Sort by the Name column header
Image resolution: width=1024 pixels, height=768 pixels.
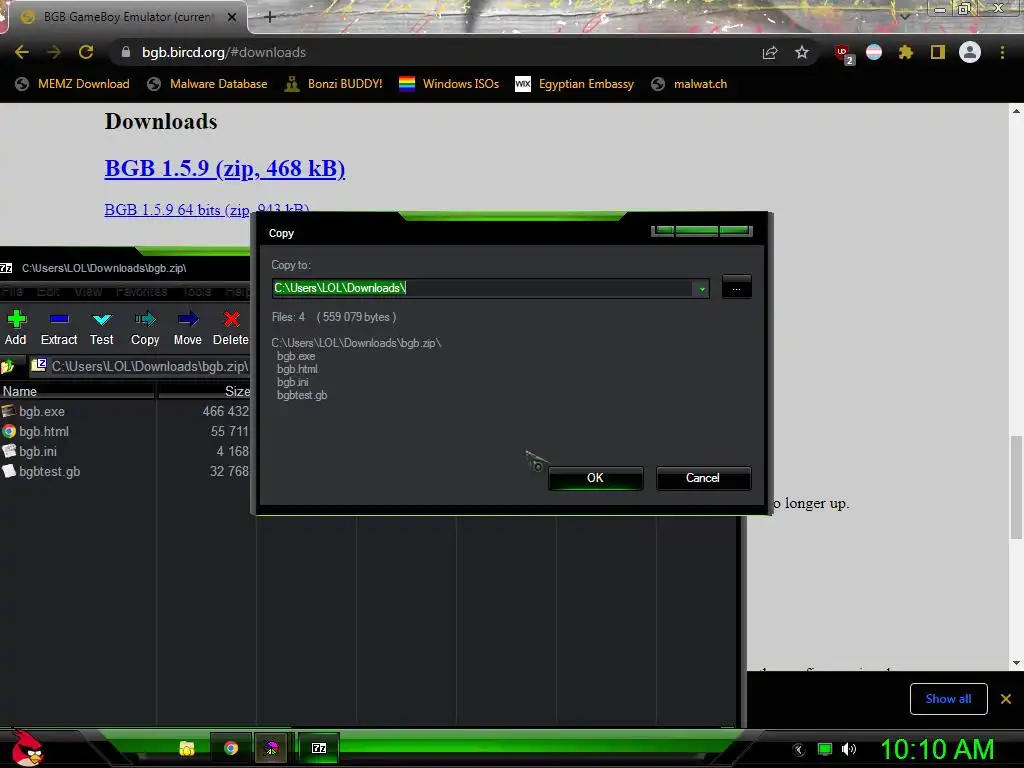point(77,391)
